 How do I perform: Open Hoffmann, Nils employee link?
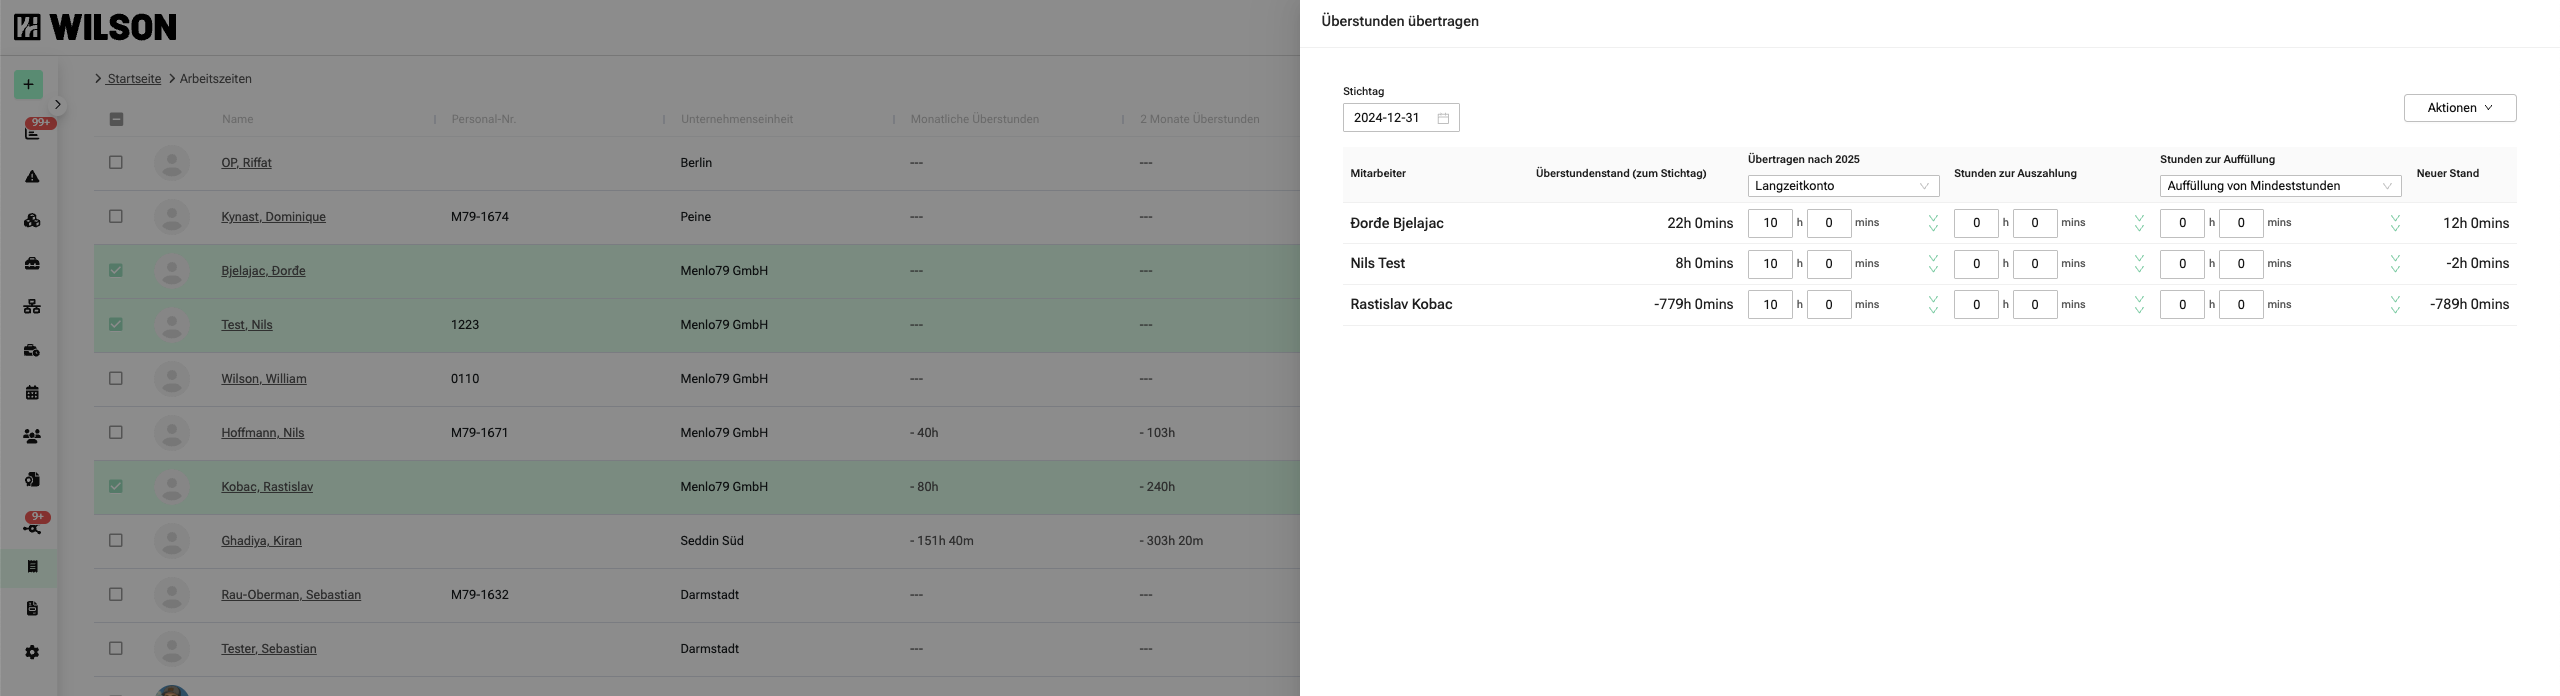point(262,433)
